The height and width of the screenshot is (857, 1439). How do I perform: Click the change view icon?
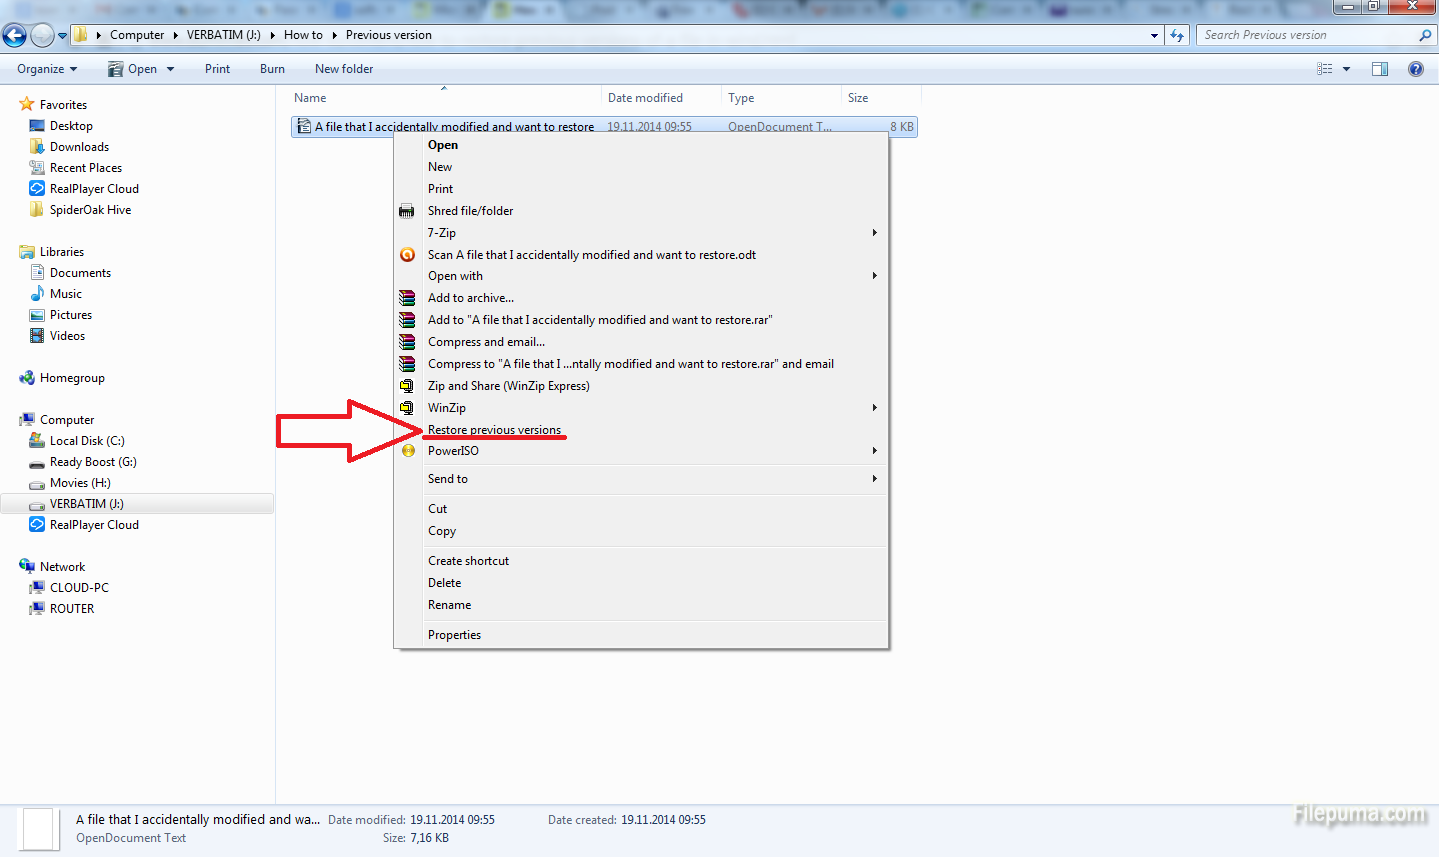[x=1325, y=69]
